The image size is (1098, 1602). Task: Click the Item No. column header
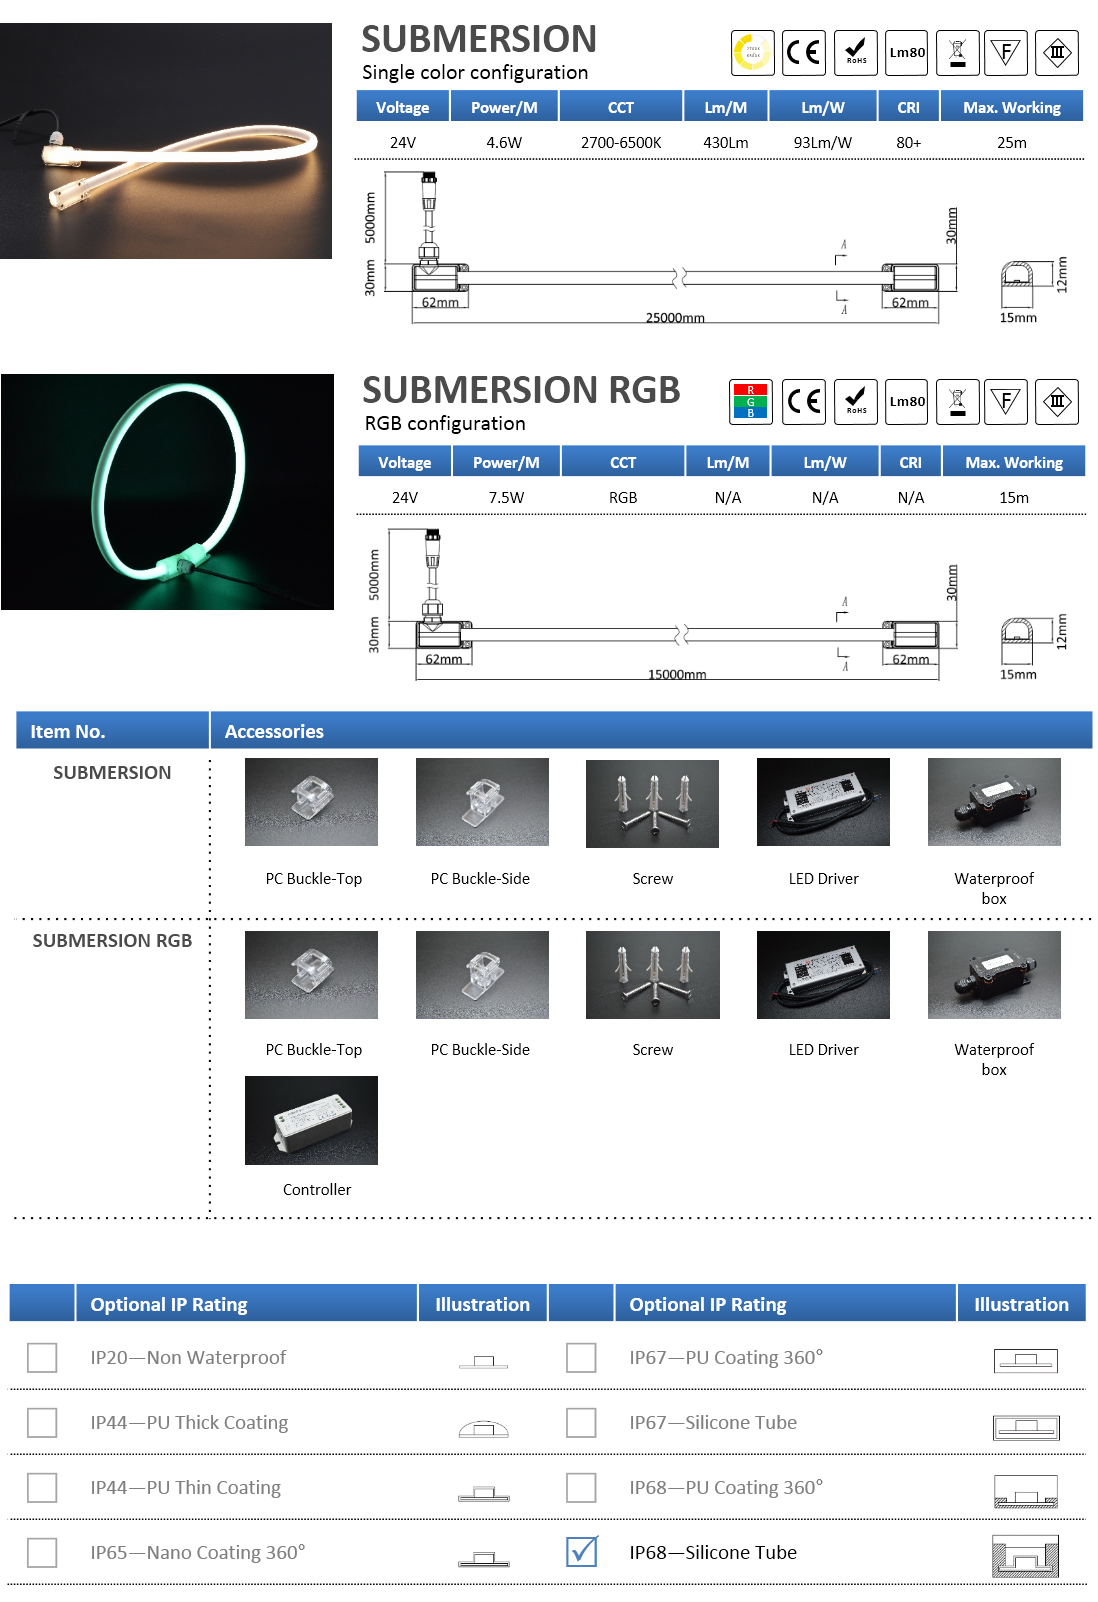(68, 731)
